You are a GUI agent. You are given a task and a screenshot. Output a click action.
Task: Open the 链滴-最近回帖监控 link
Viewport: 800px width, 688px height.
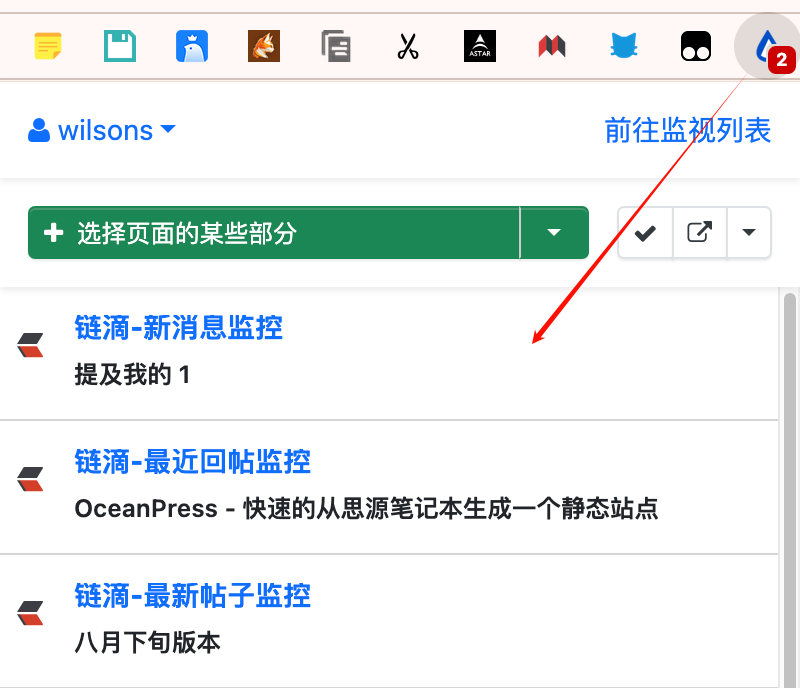click(192, 462)
